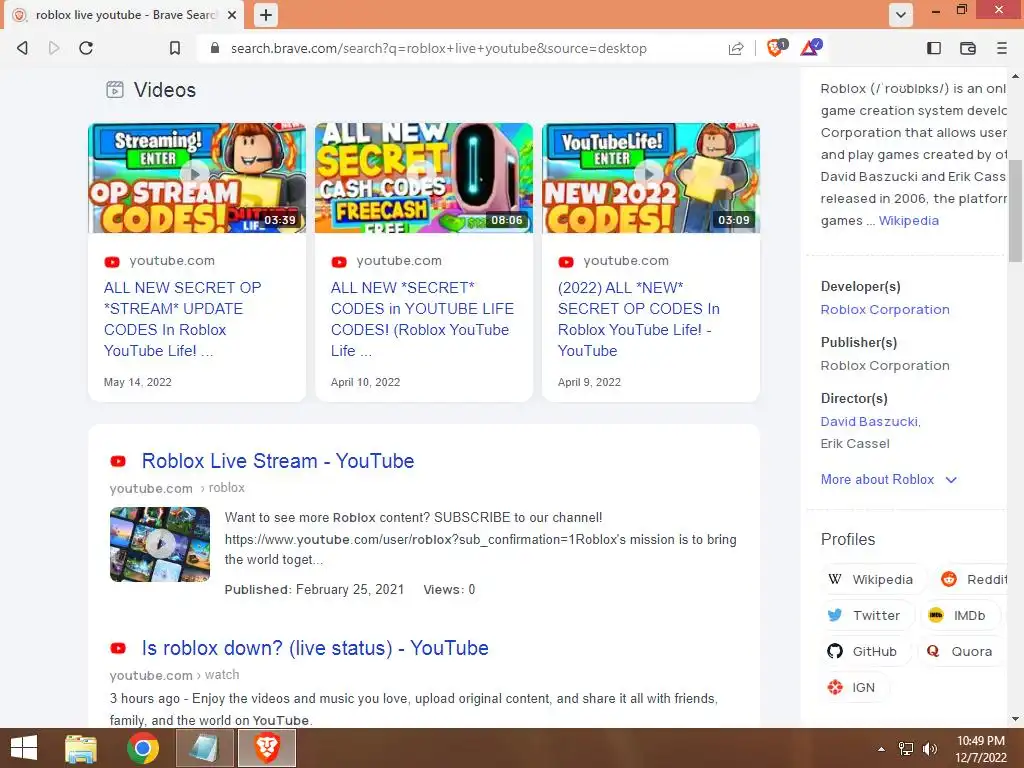Open Is roblox down? (live status) result
Viewport: 1024px width, 768px height.
(x=315, y=648)
